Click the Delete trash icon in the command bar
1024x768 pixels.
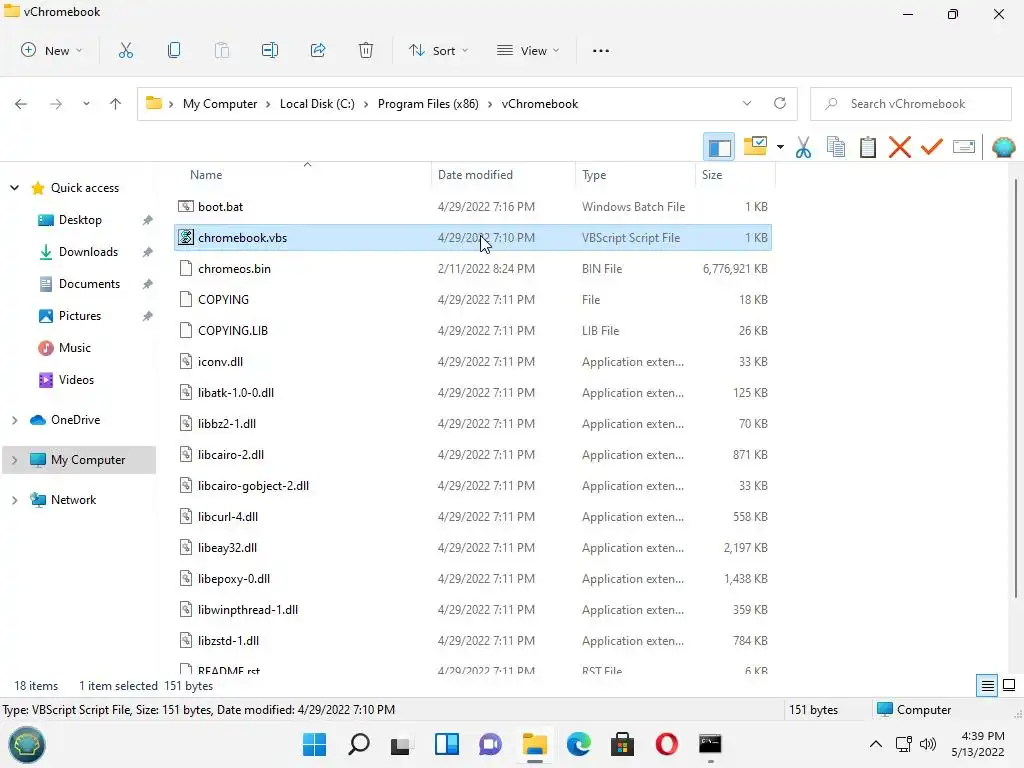click(x=366, y=50)
